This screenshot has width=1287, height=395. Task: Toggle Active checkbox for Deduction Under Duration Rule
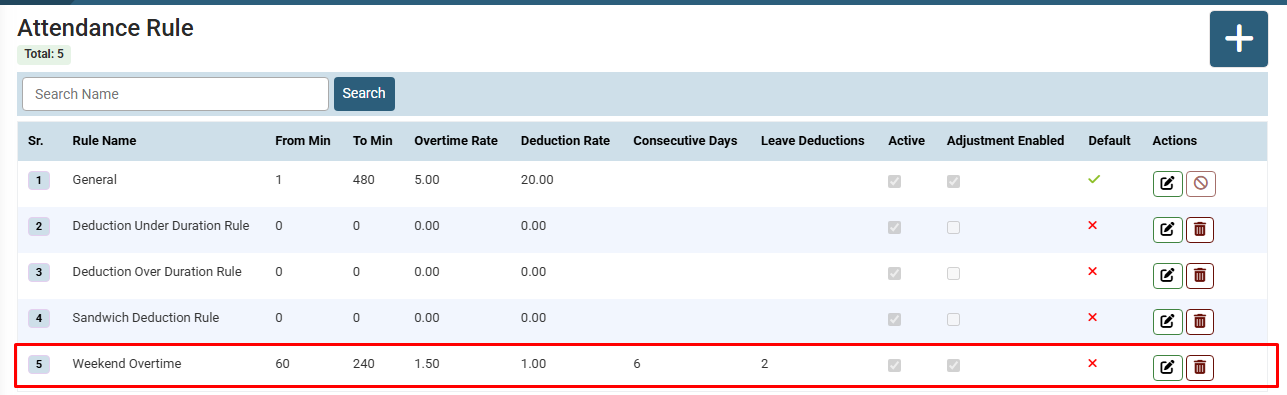[895, 228]
